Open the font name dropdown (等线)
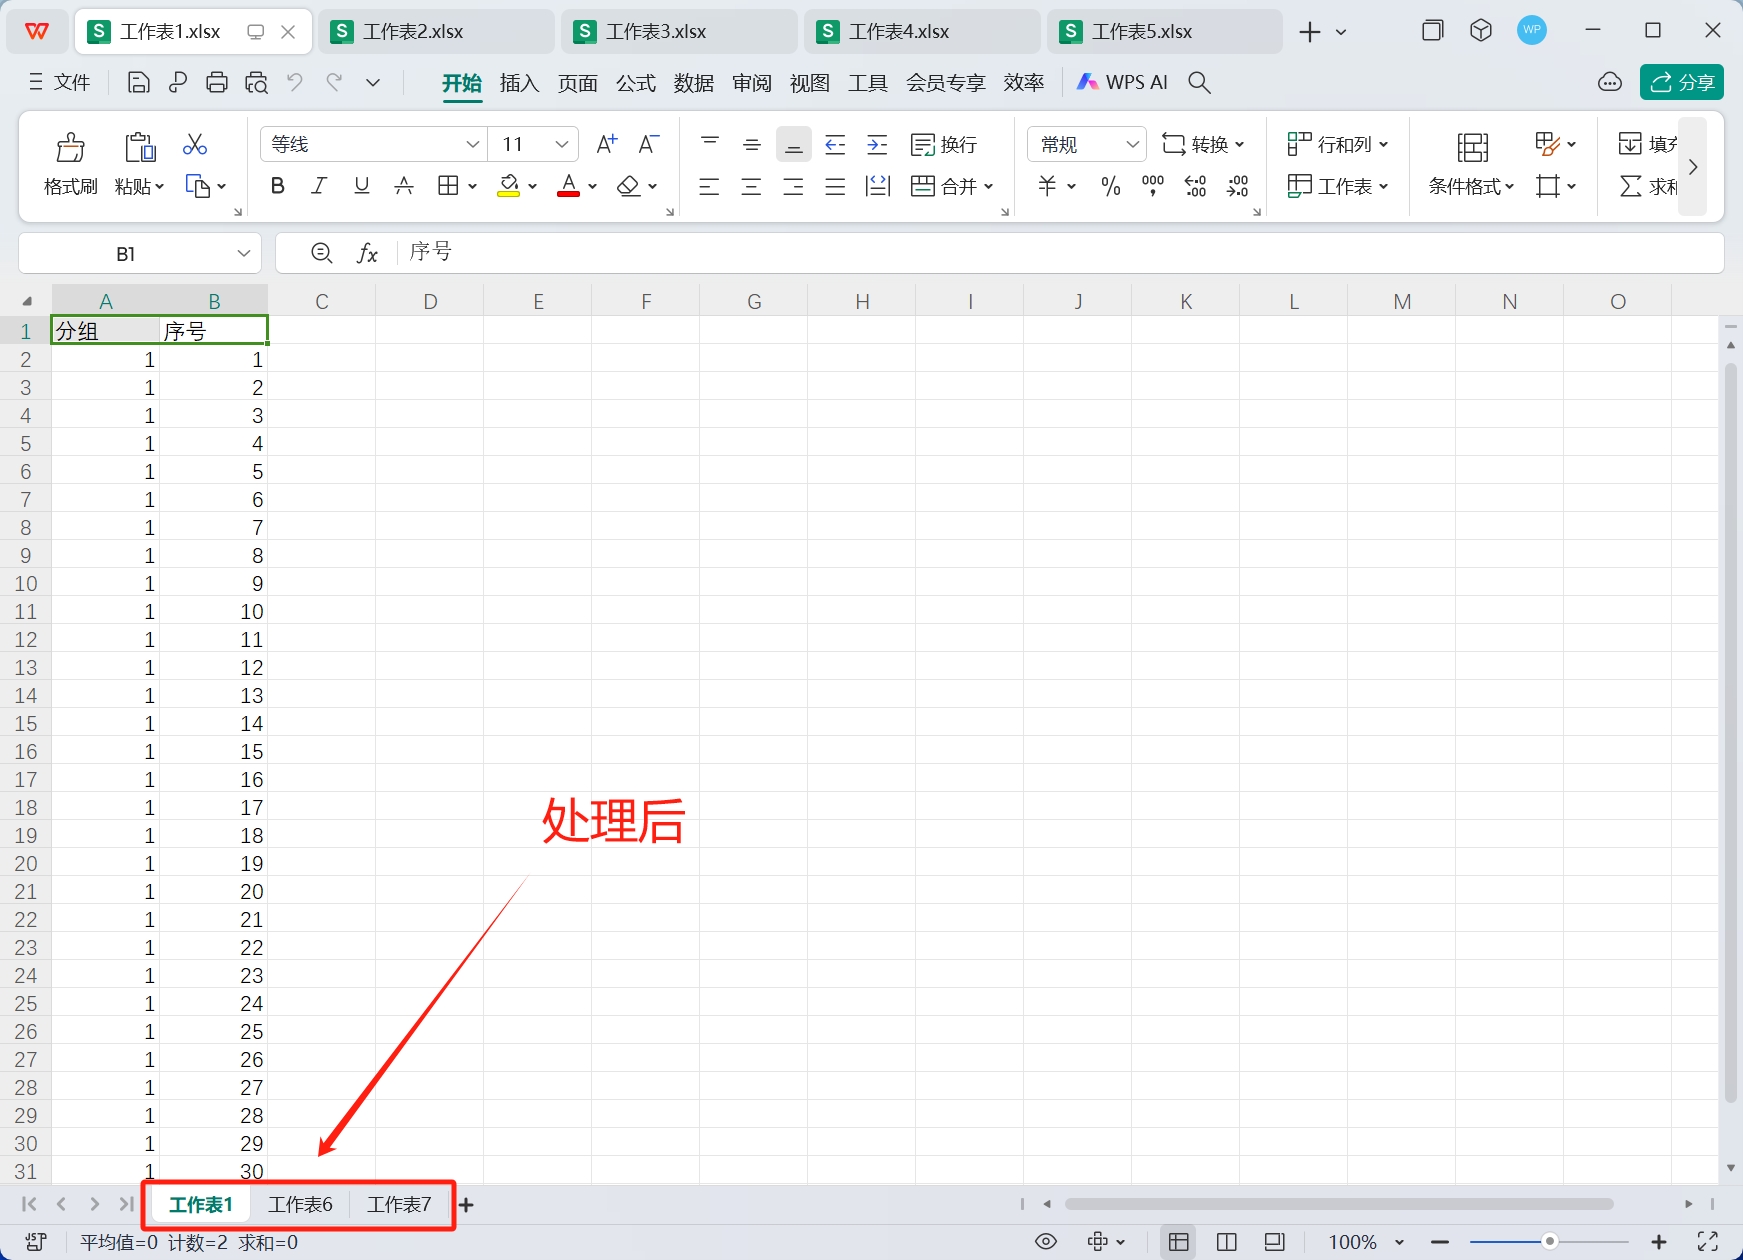This screenshot has height=1260, width=1743. pos(473,145)
